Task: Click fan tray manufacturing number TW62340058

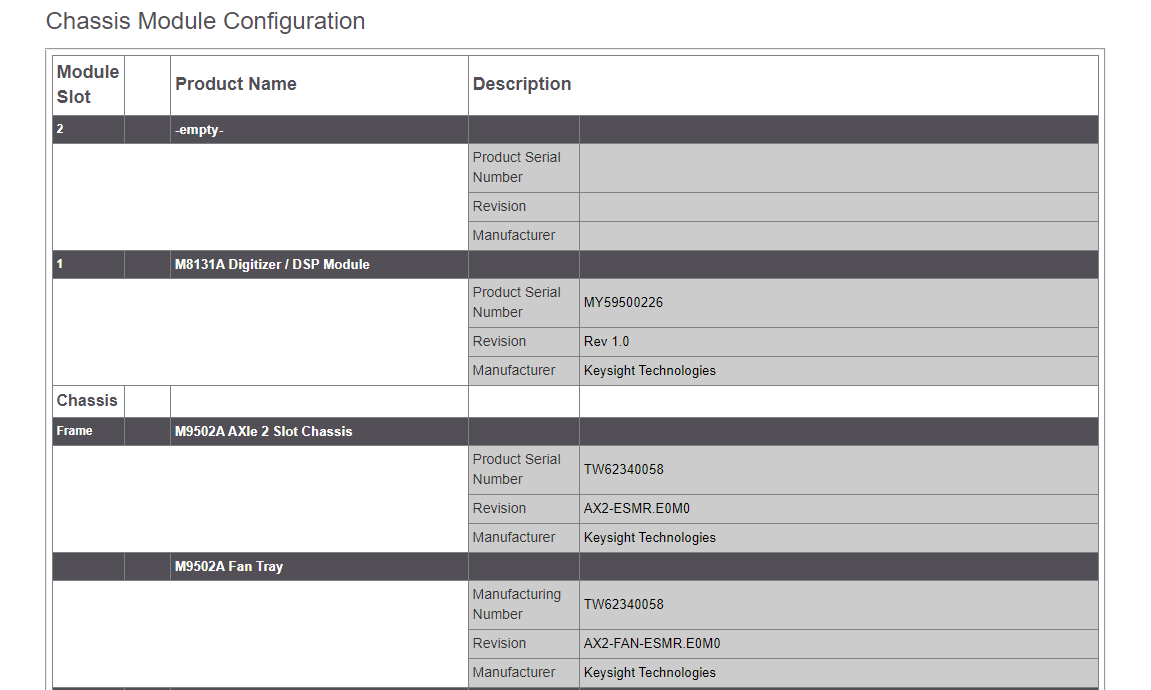Action: pyautogui.click(x=623, y=605)
